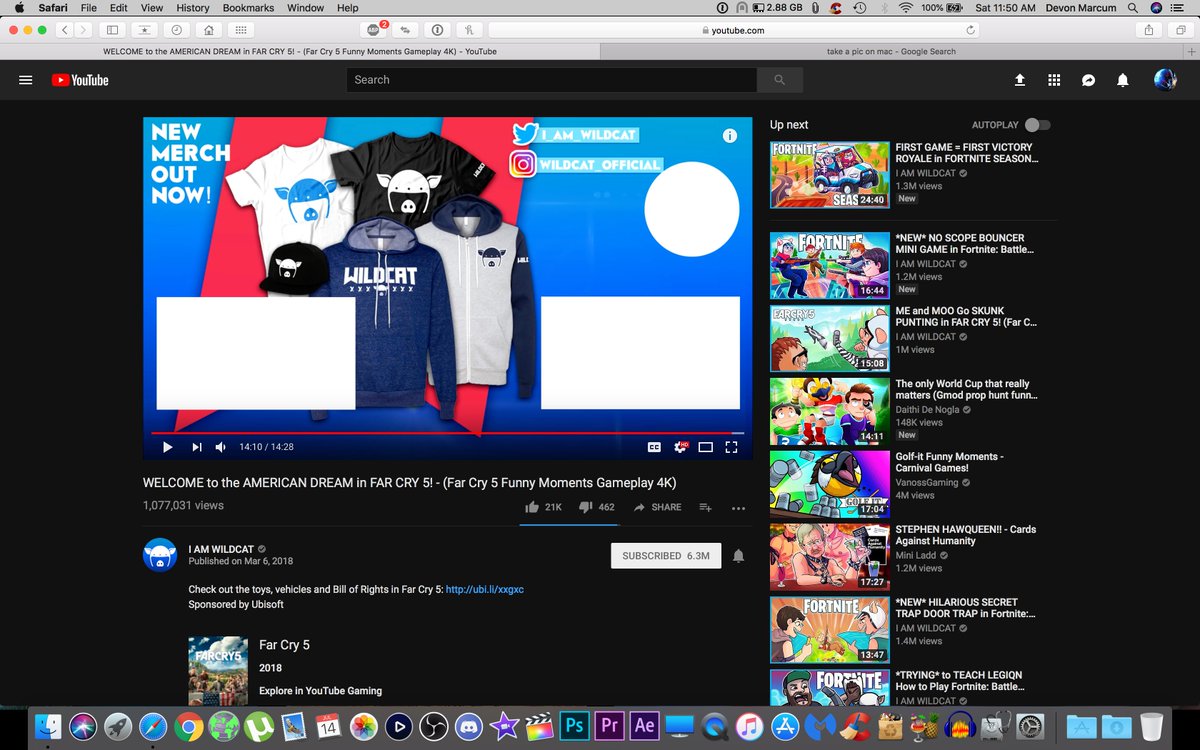
Task: Open the player settings gear
Action: [680, 447]
